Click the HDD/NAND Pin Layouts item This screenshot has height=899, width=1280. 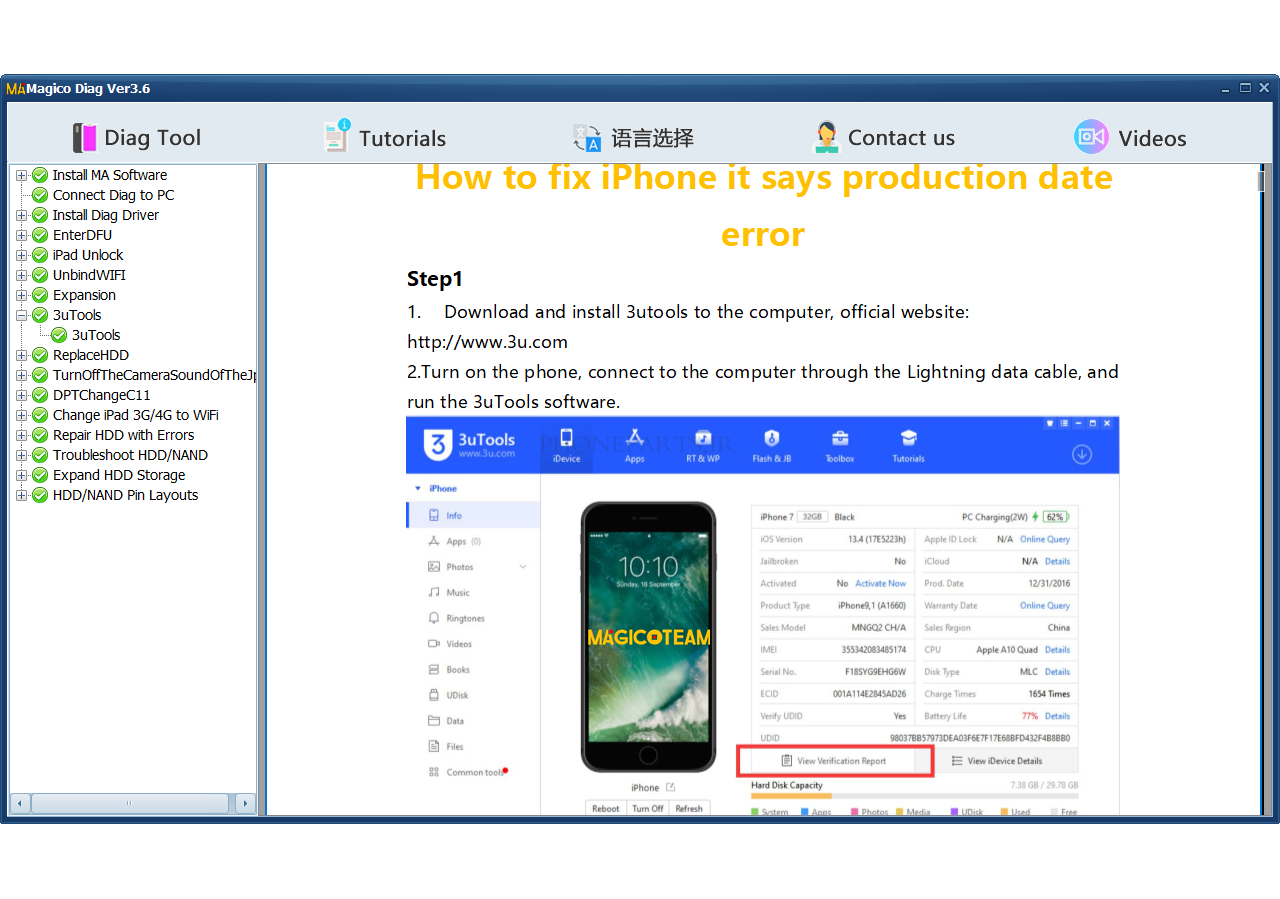[x=125, y=495]
